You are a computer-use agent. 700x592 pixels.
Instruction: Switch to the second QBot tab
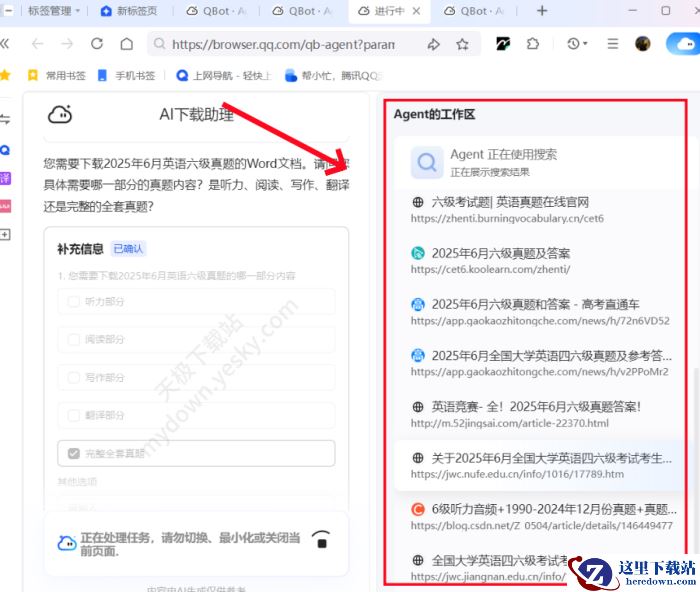click(302, 11)
